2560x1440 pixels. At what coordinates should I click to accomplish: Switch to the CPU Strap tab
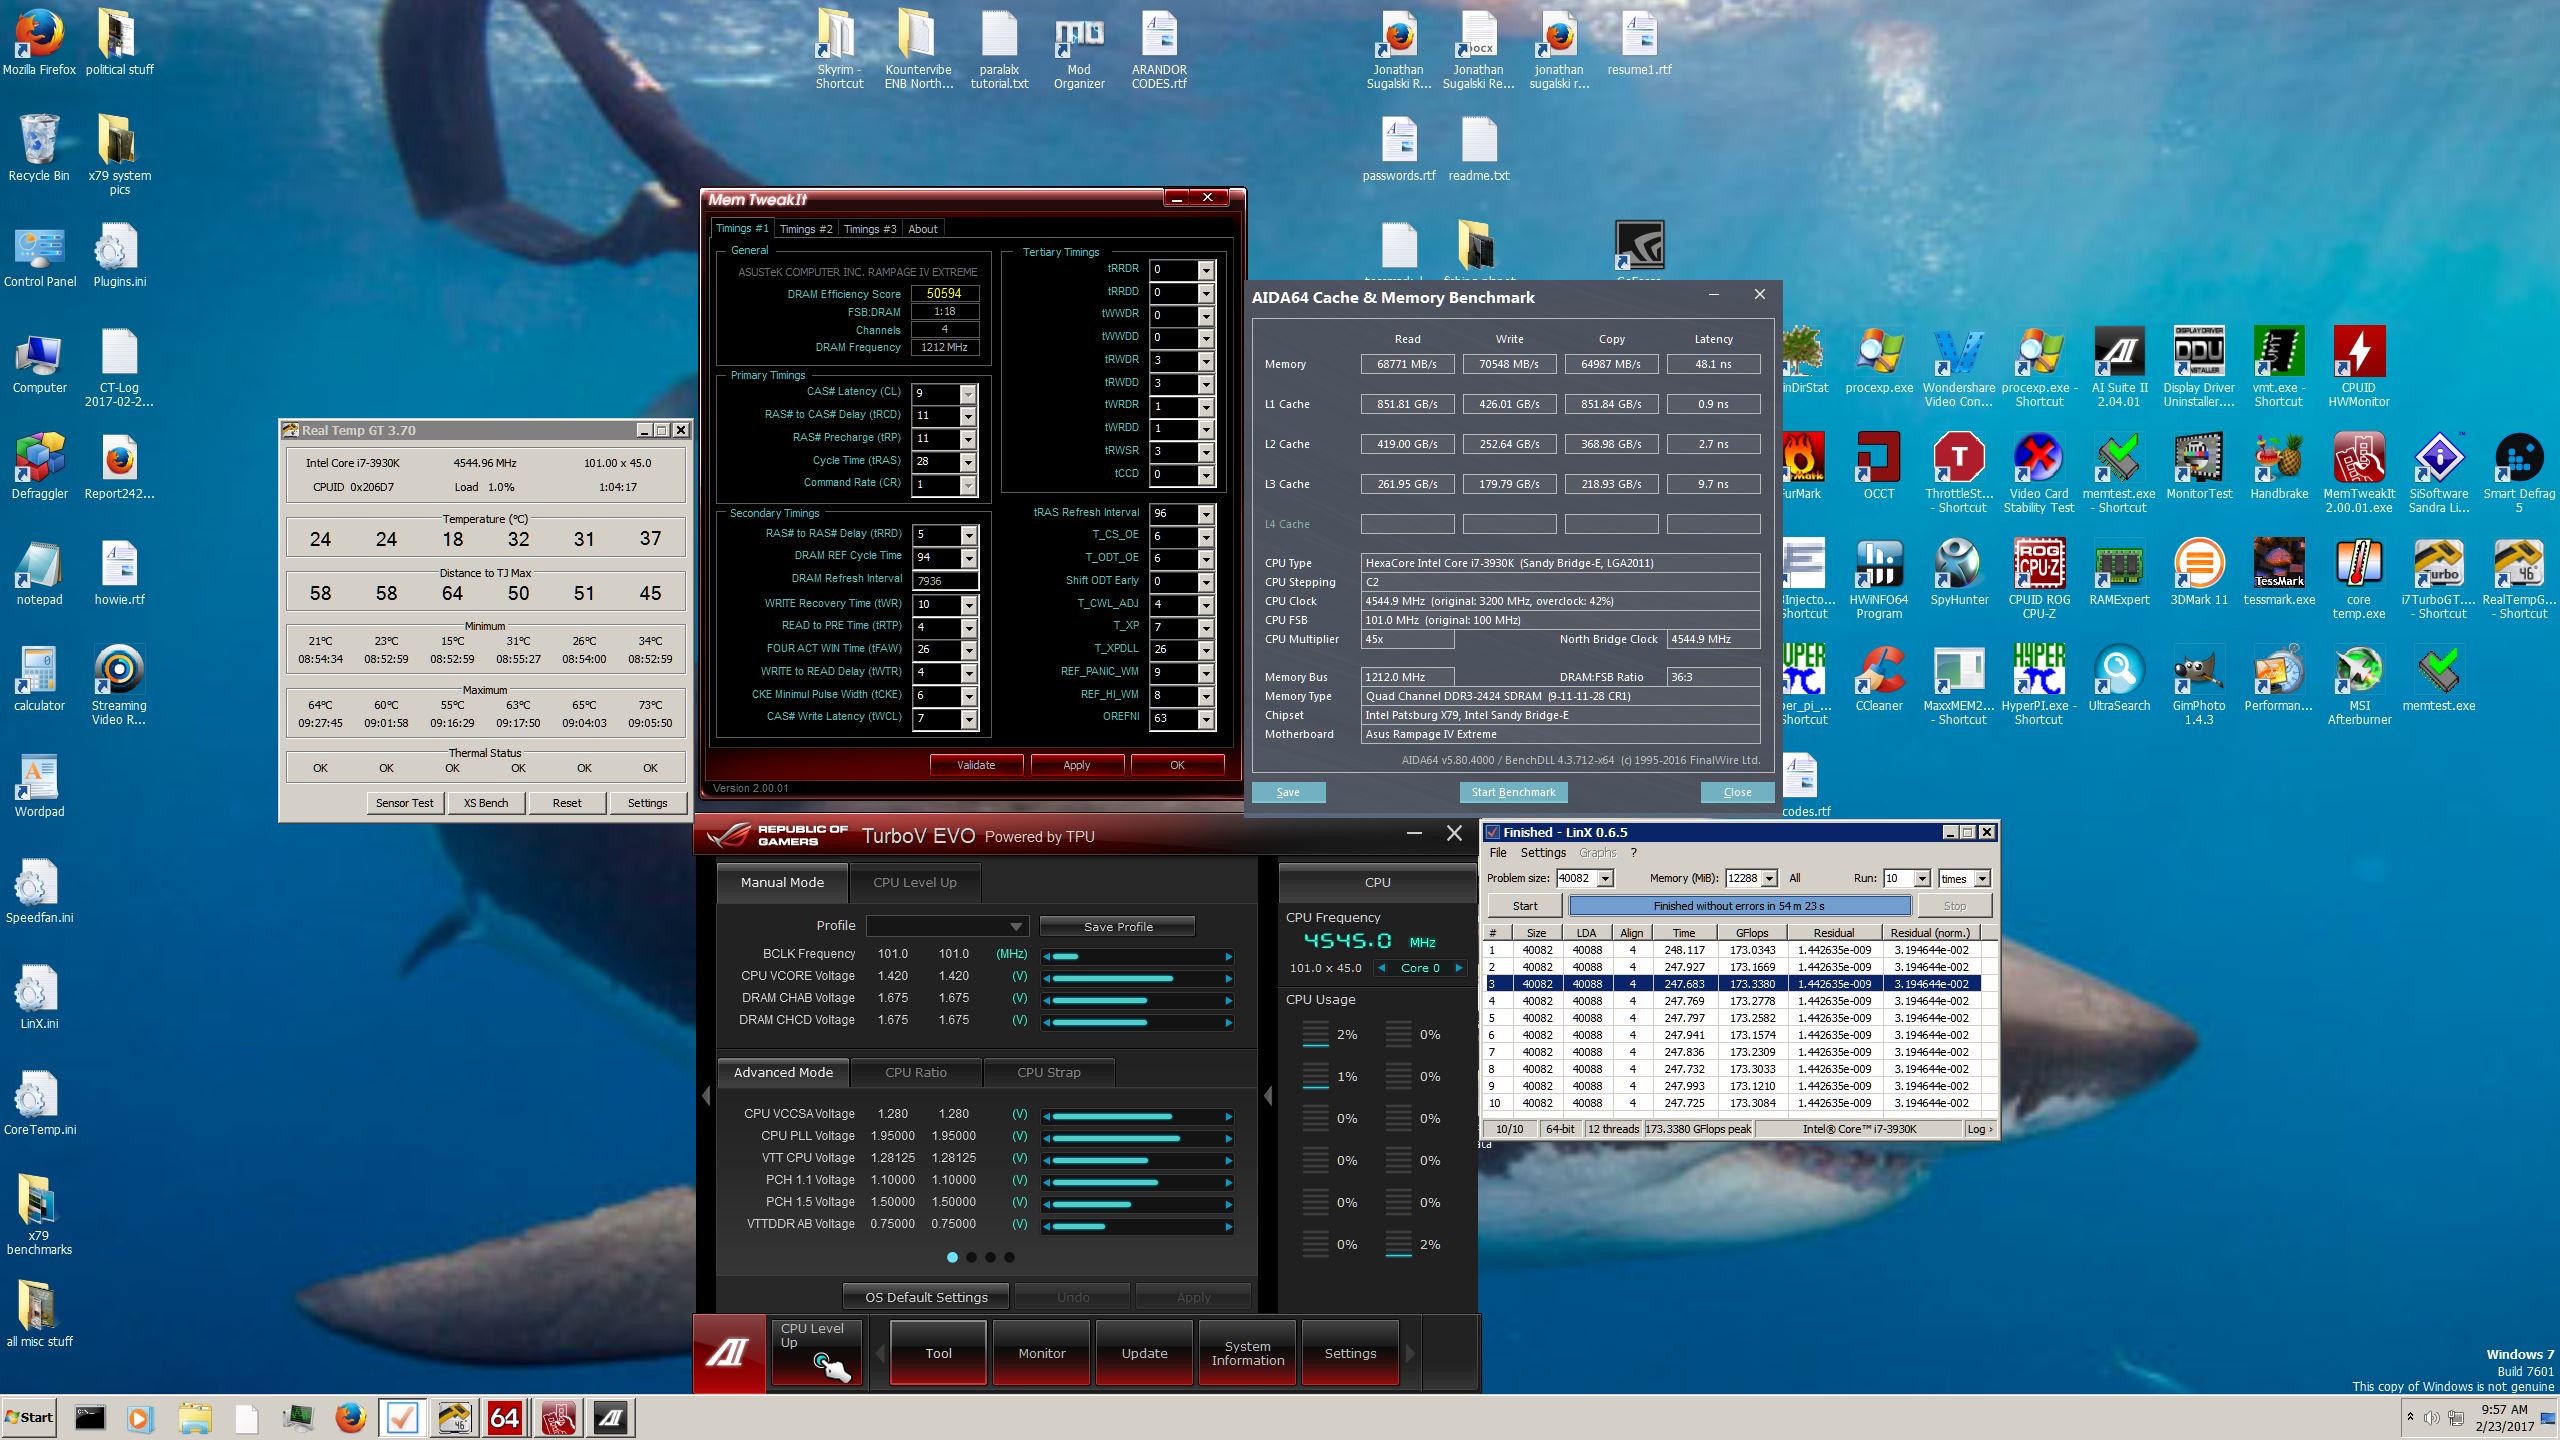click(x=1048, y=1072)
